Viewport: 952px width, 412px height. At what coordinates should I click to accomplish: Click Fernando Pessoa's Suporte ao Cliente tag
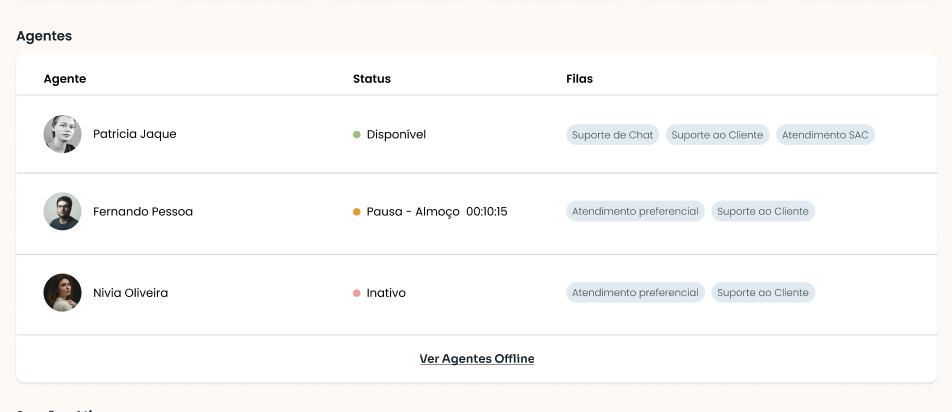tap(763, 212)
